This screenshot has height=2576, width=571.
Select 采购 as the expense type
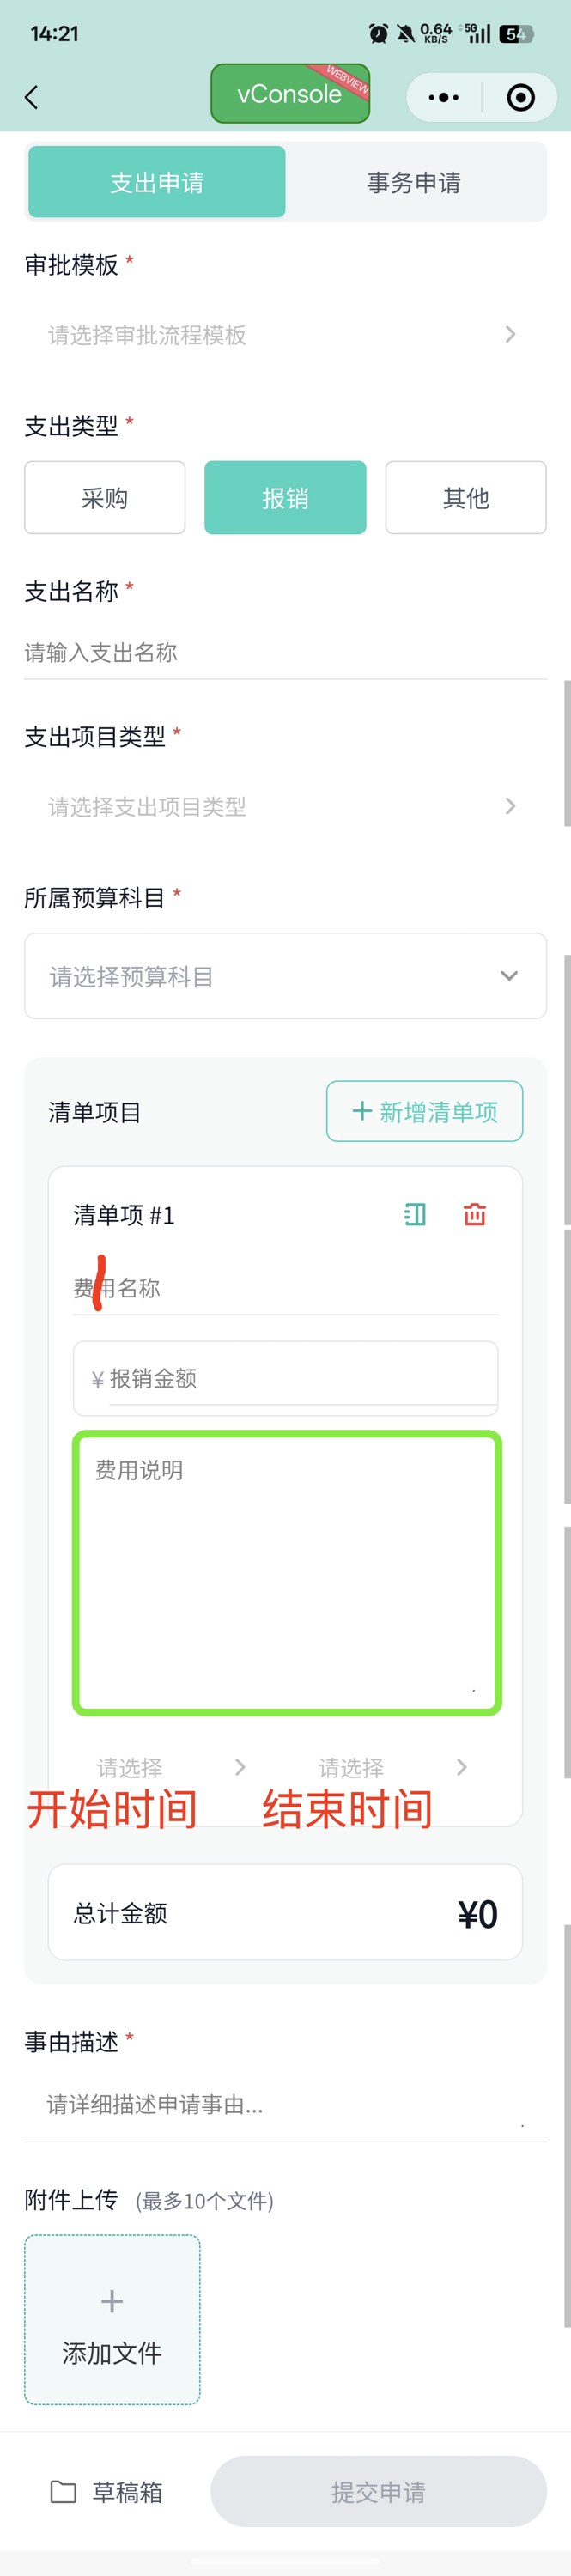pos(104,498)
